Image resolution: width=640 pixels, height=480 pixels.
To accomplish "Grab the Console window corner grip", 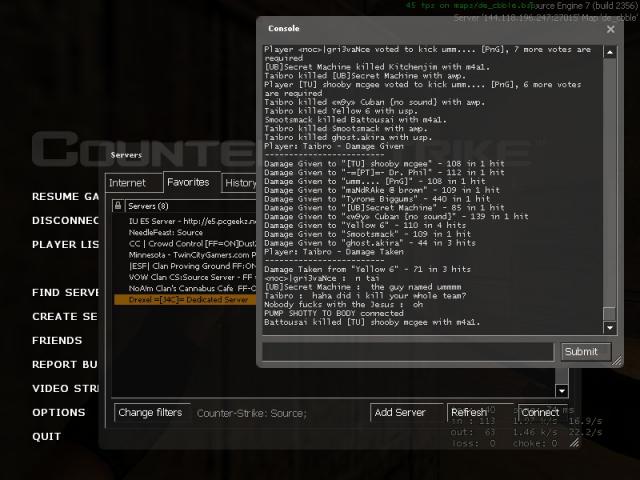I will (617, 360).
